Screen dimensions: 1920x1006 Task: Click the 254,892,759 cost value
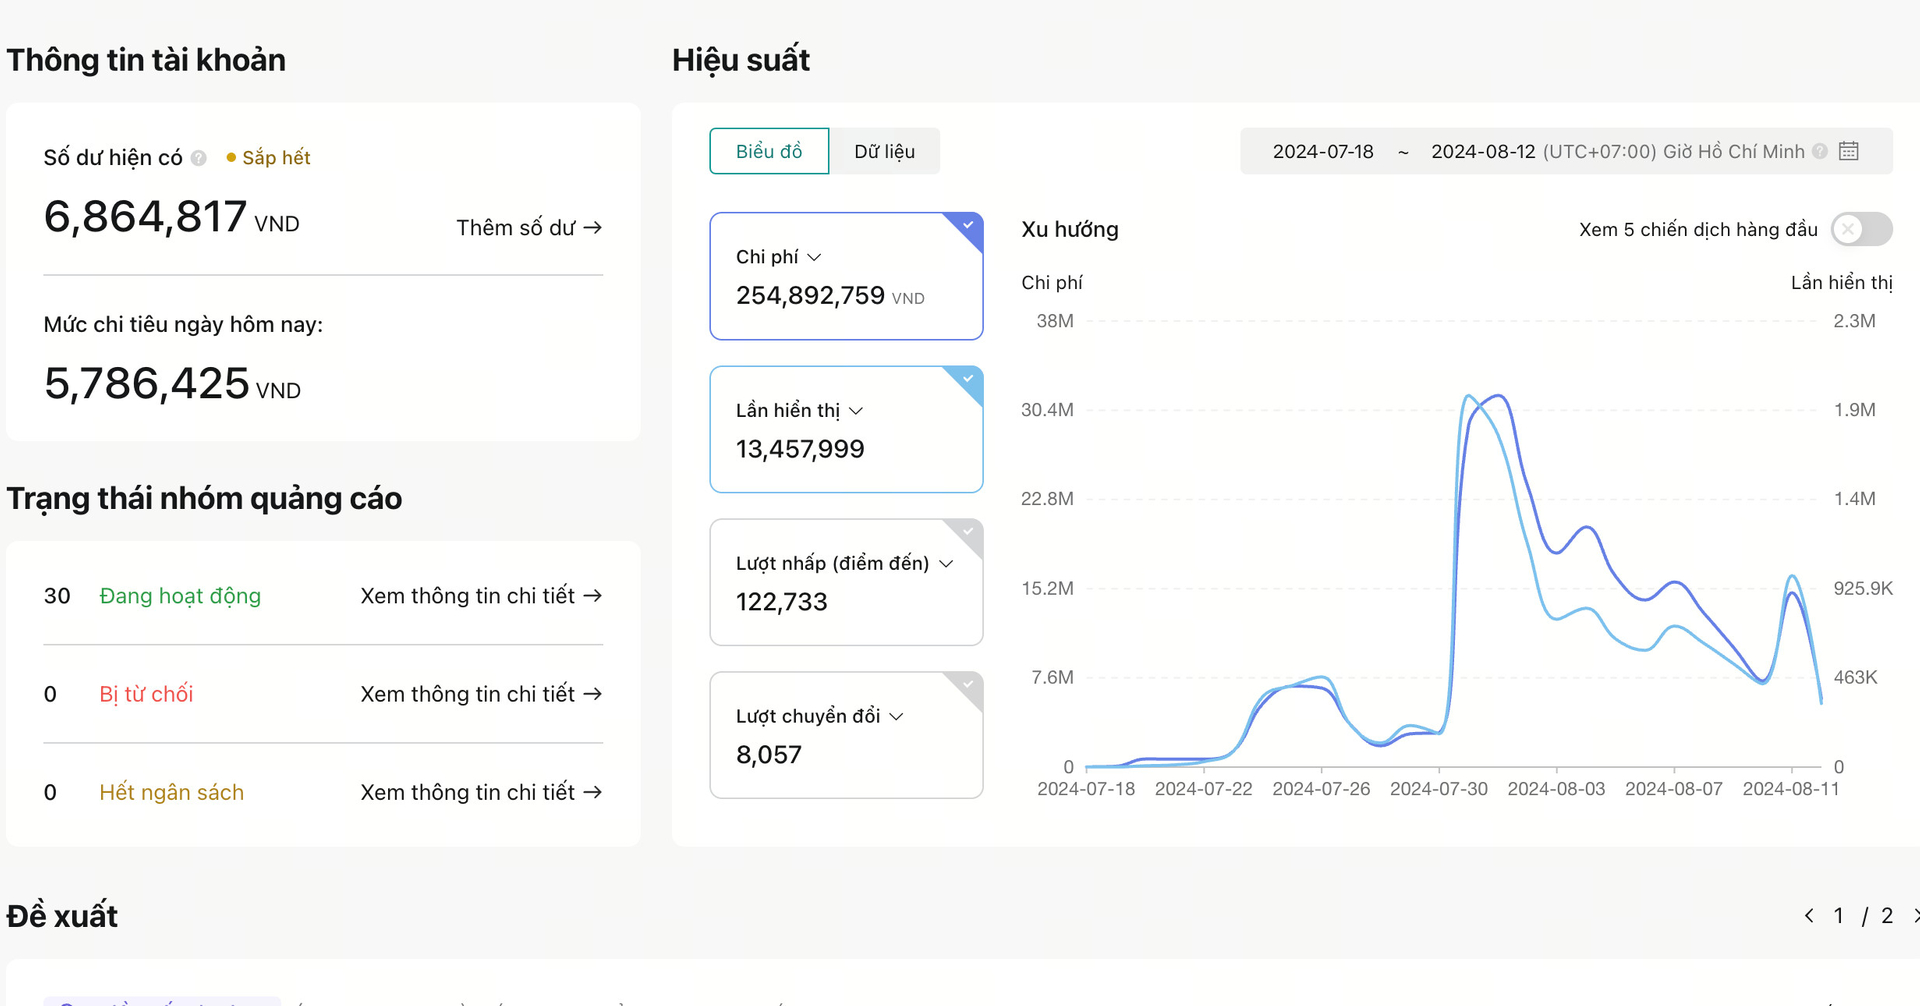[810, 296]
